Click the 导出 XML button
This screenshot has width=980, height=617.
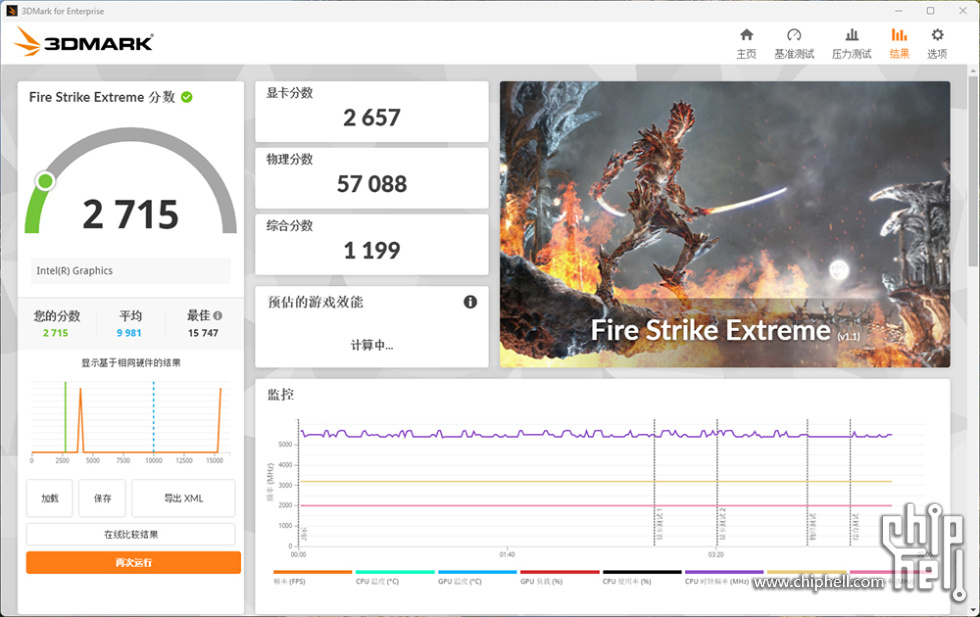tap(183, 498)
